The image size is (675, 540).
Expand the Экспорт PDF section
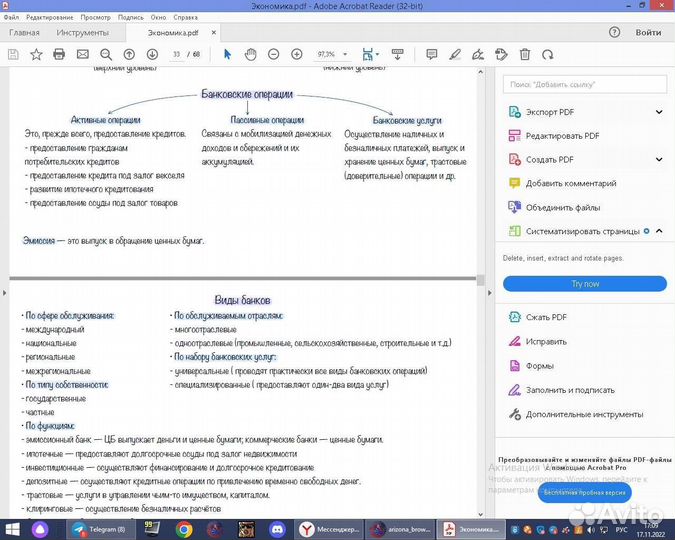point(659,111)
